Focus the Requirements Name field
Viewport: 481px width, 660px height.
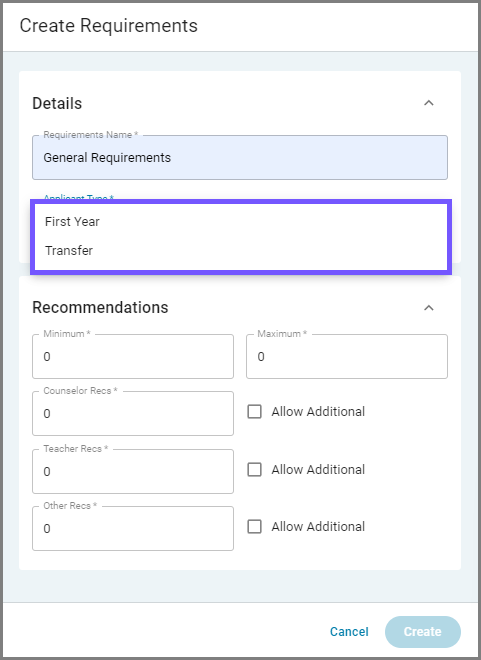click(240, 157)
